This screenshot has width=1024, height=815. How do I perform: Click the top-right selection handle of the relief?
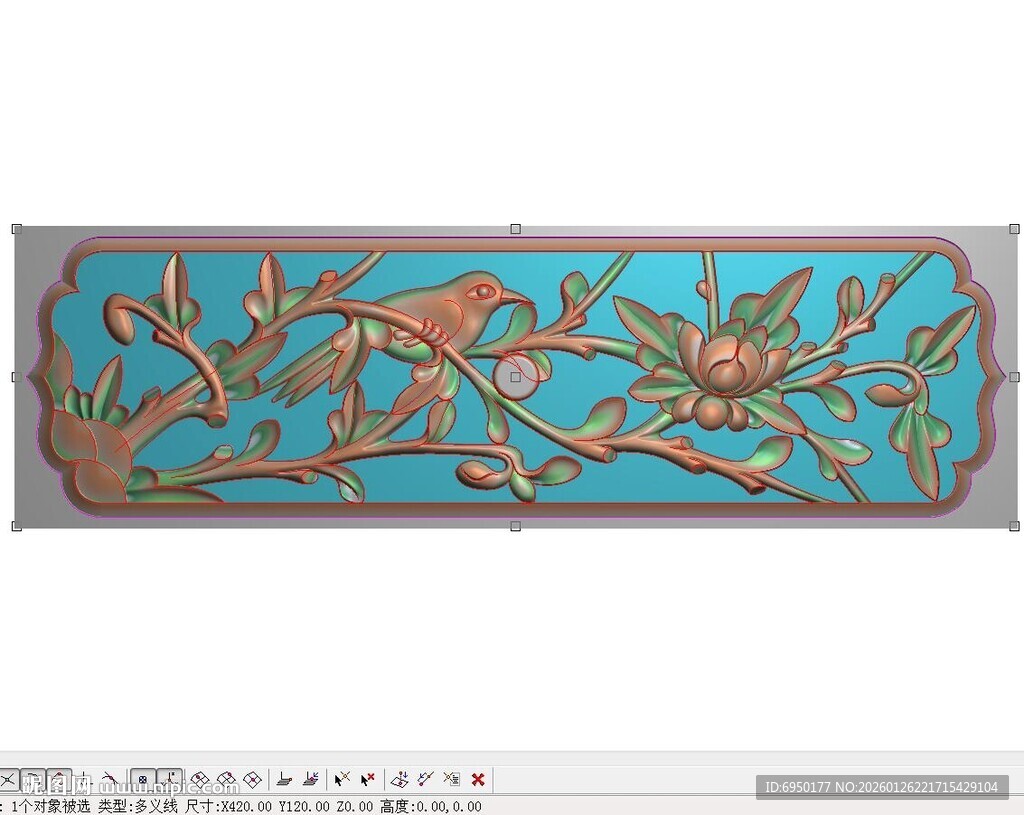coord(1014,229)
